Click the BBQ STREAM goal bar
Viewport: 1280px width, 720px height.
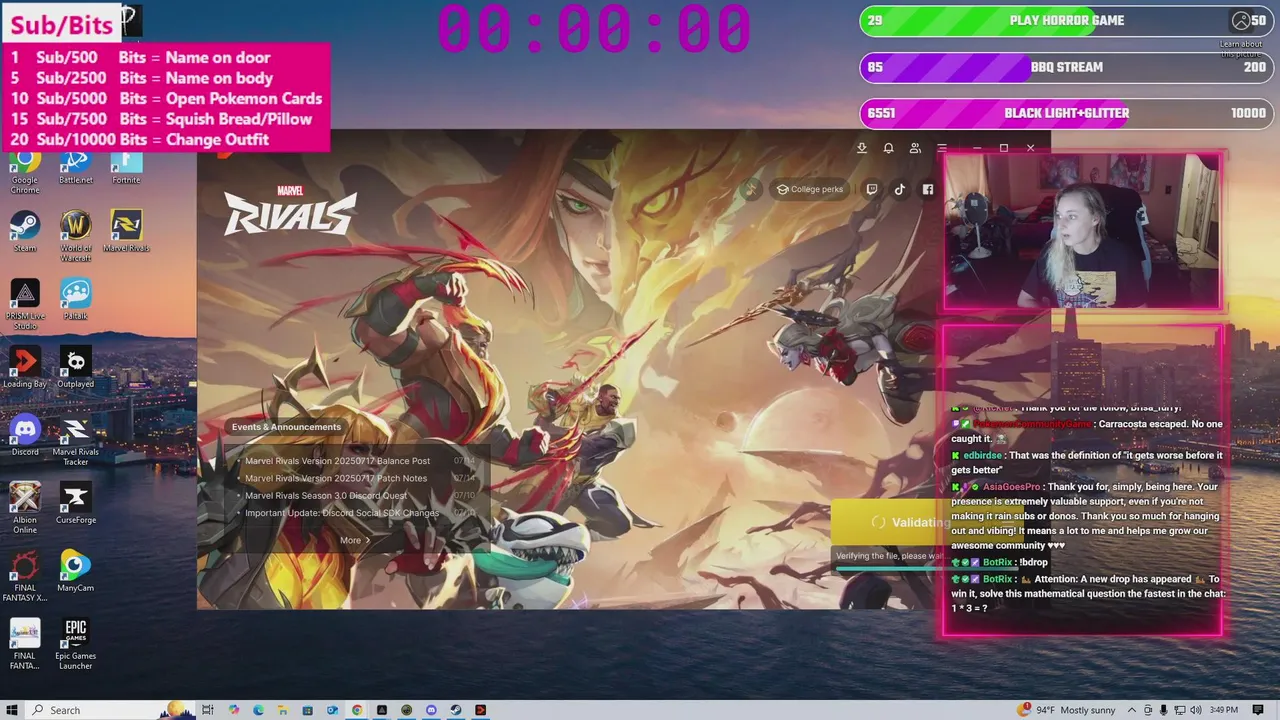point(1067,67)
